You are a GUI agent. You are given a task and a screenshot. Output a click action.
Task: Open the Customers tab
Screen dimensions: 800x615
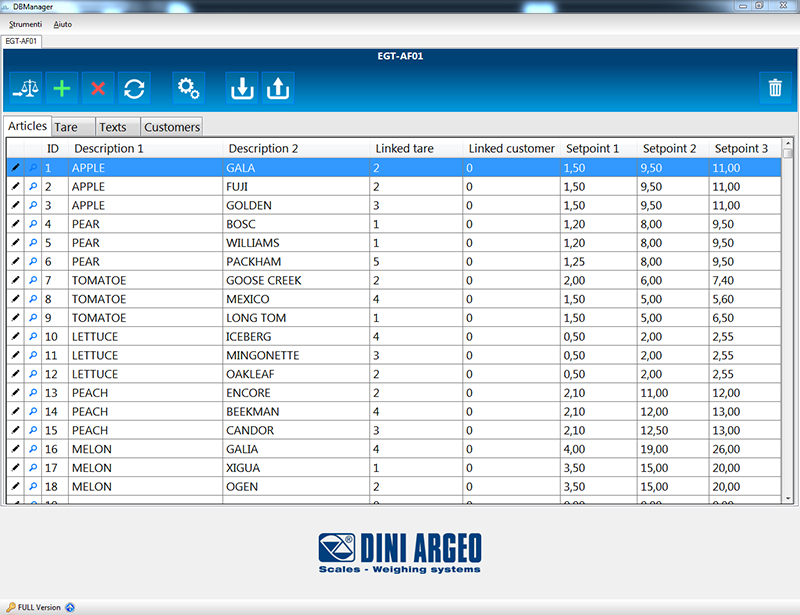coord(172,127)
